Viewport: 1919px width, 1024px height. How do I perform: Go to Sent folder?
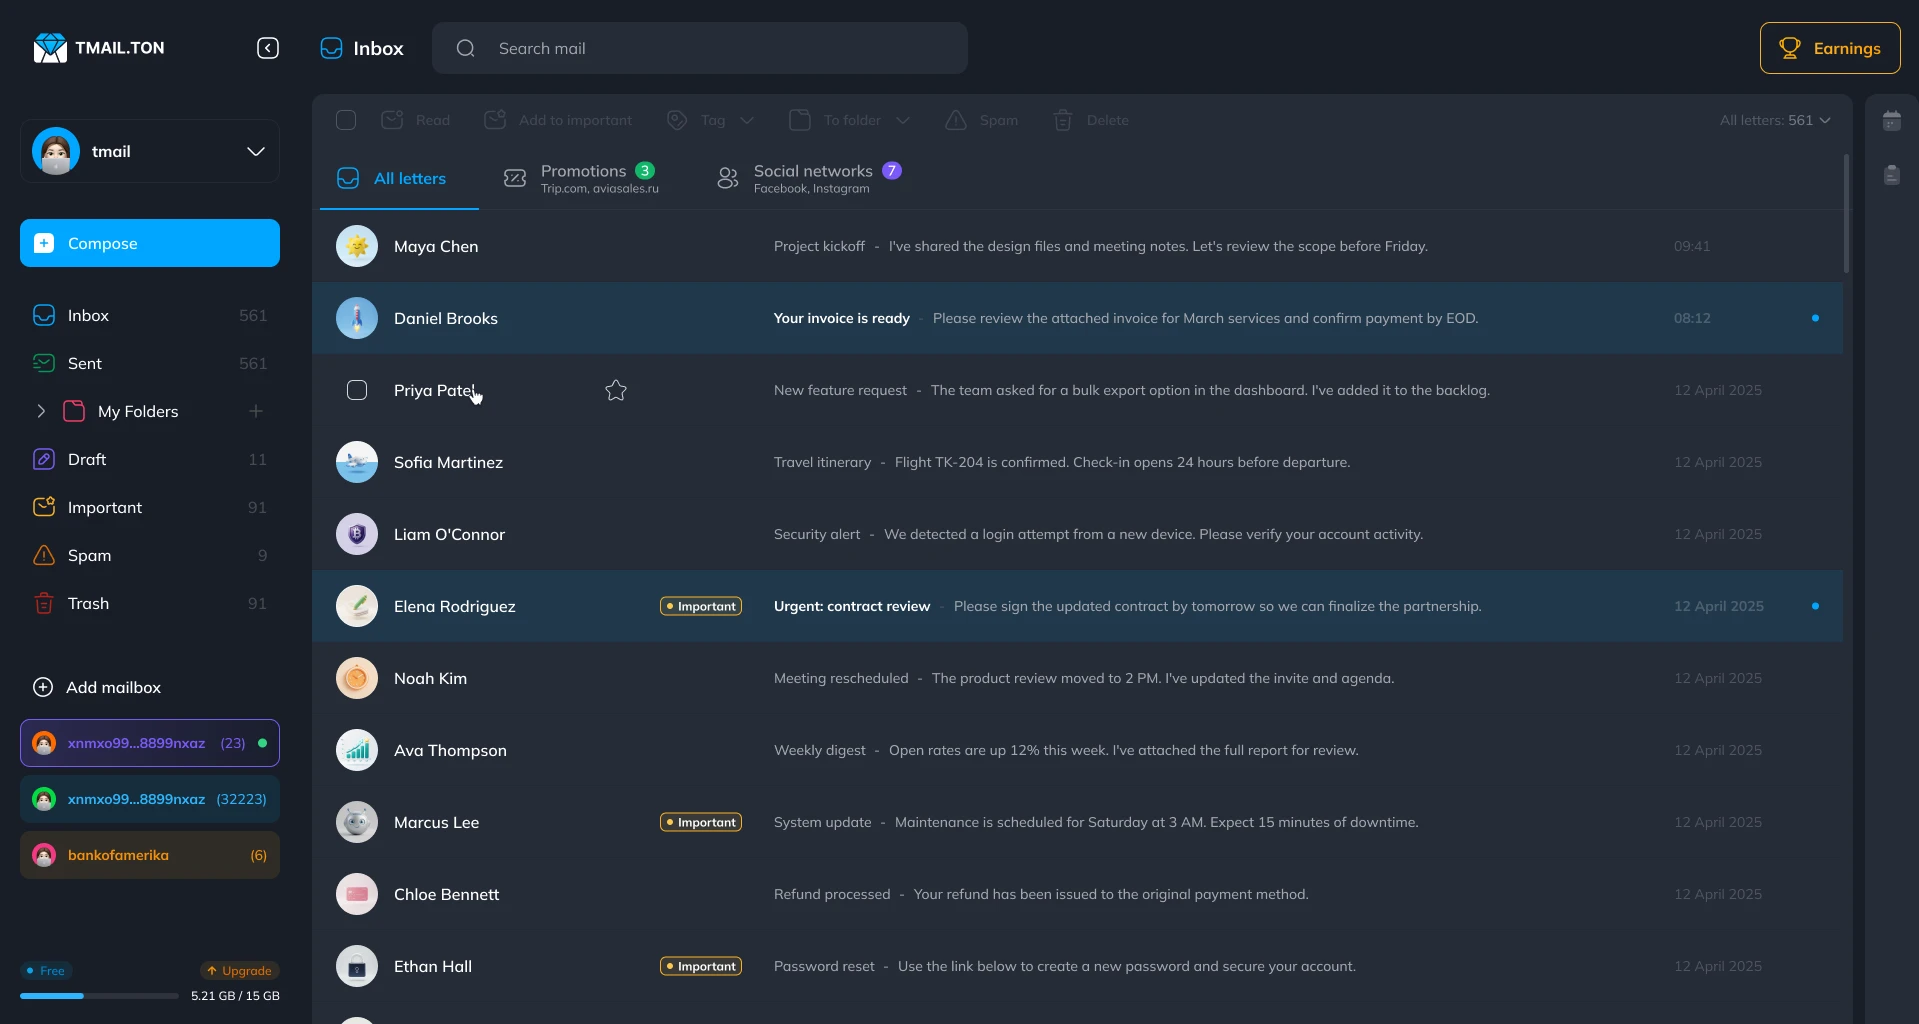(x=150, y=363)
